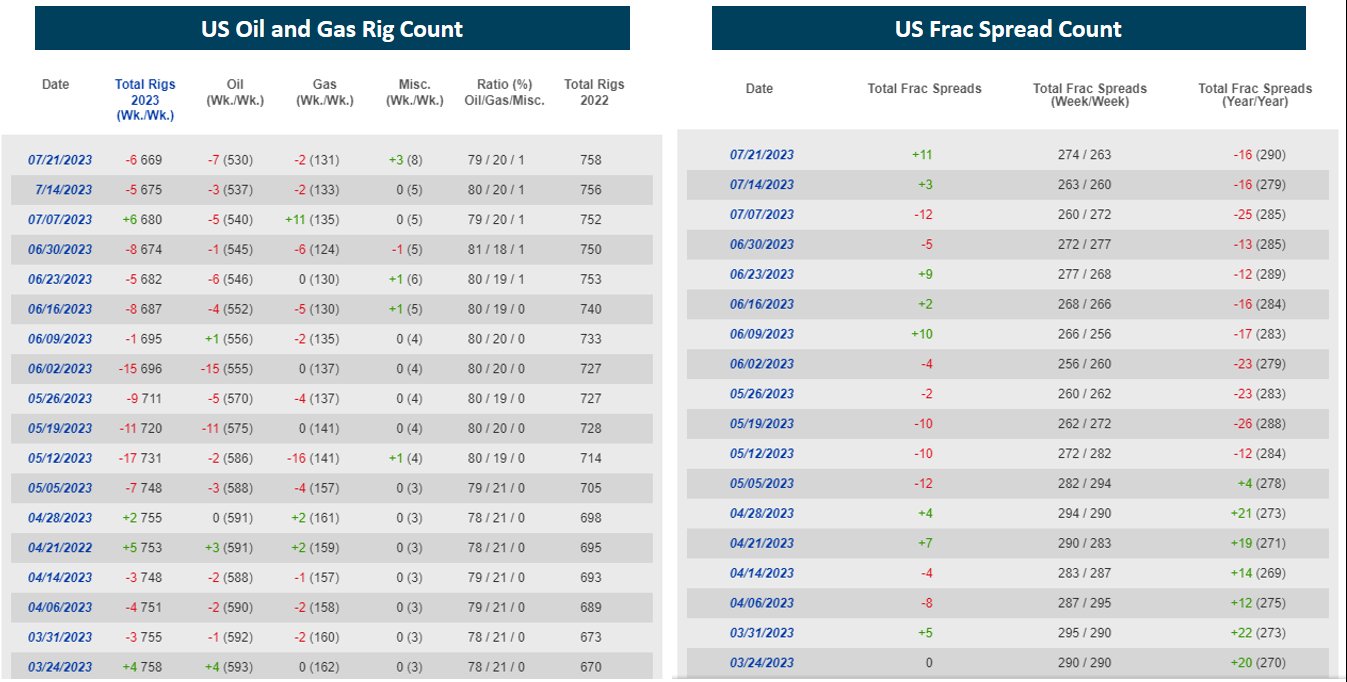
Task: Click the 'US Oil and Gas Rig Count' title banner
Action: [x=332, y=28]
